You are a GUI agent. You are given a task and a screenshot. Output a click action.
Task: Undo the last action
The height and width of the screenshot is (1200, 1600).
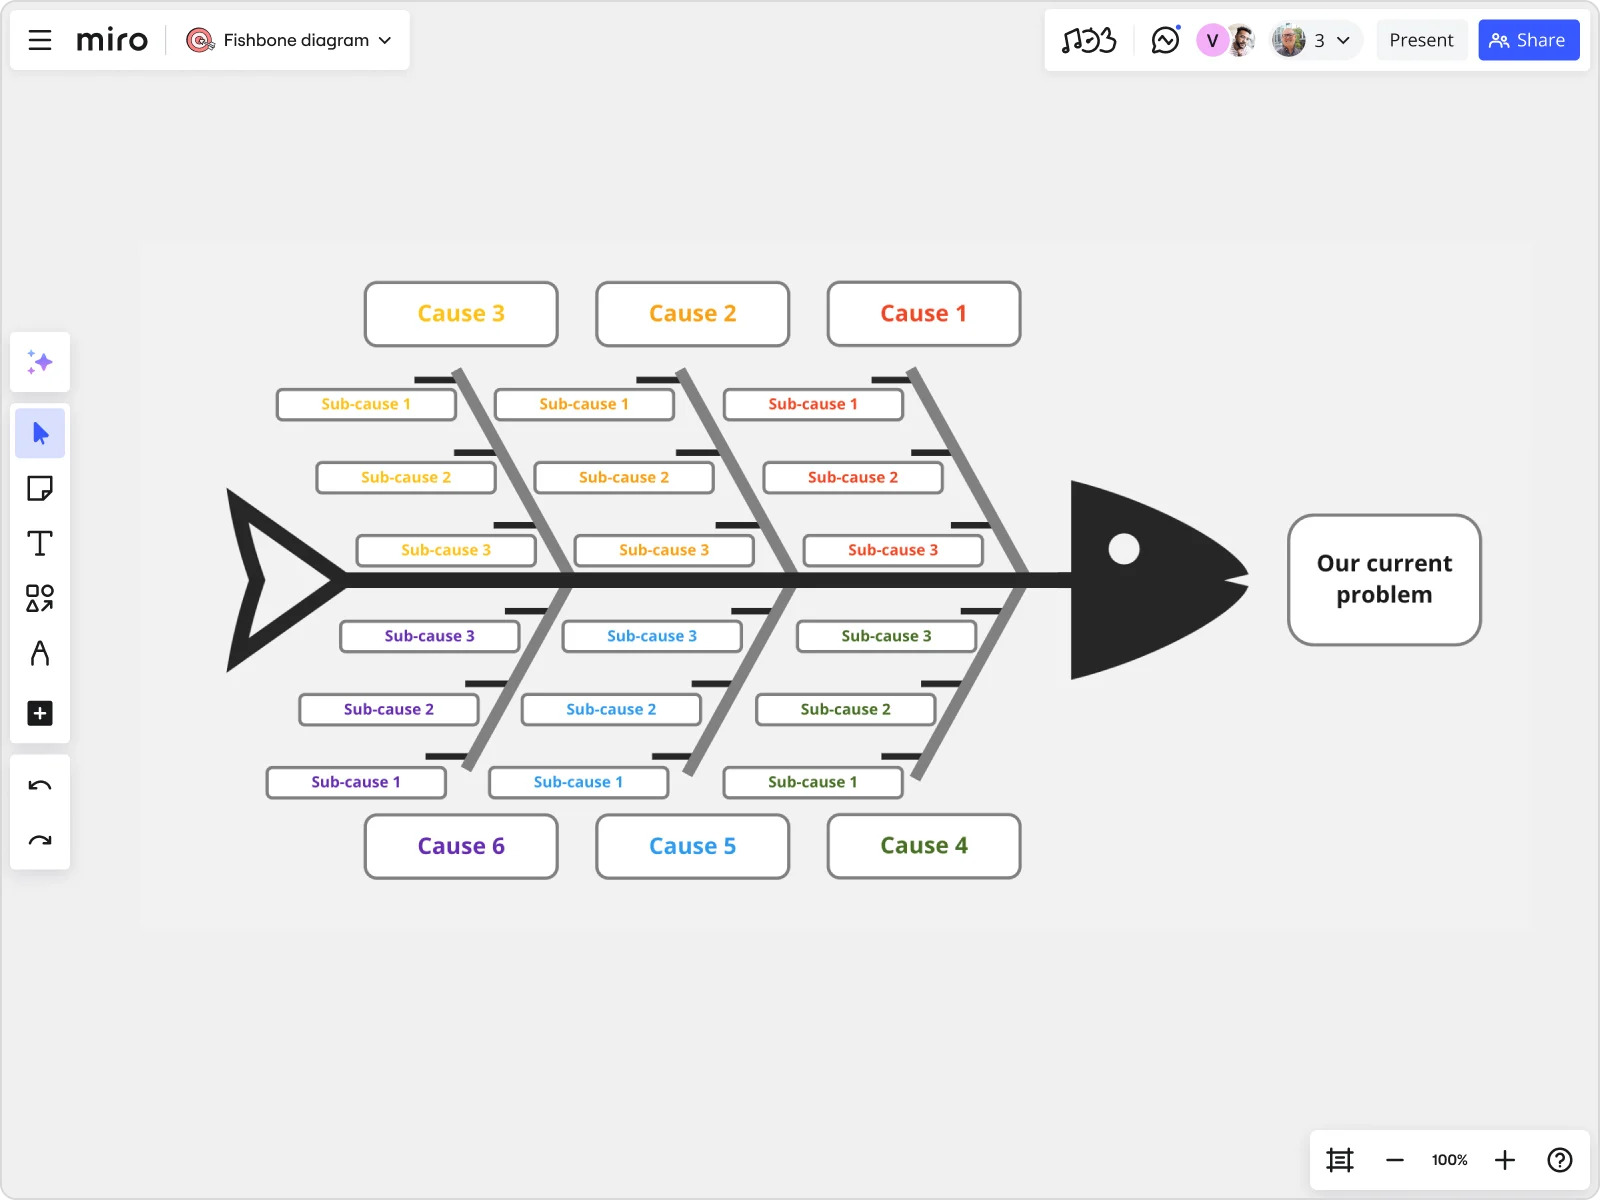point(40,786)
